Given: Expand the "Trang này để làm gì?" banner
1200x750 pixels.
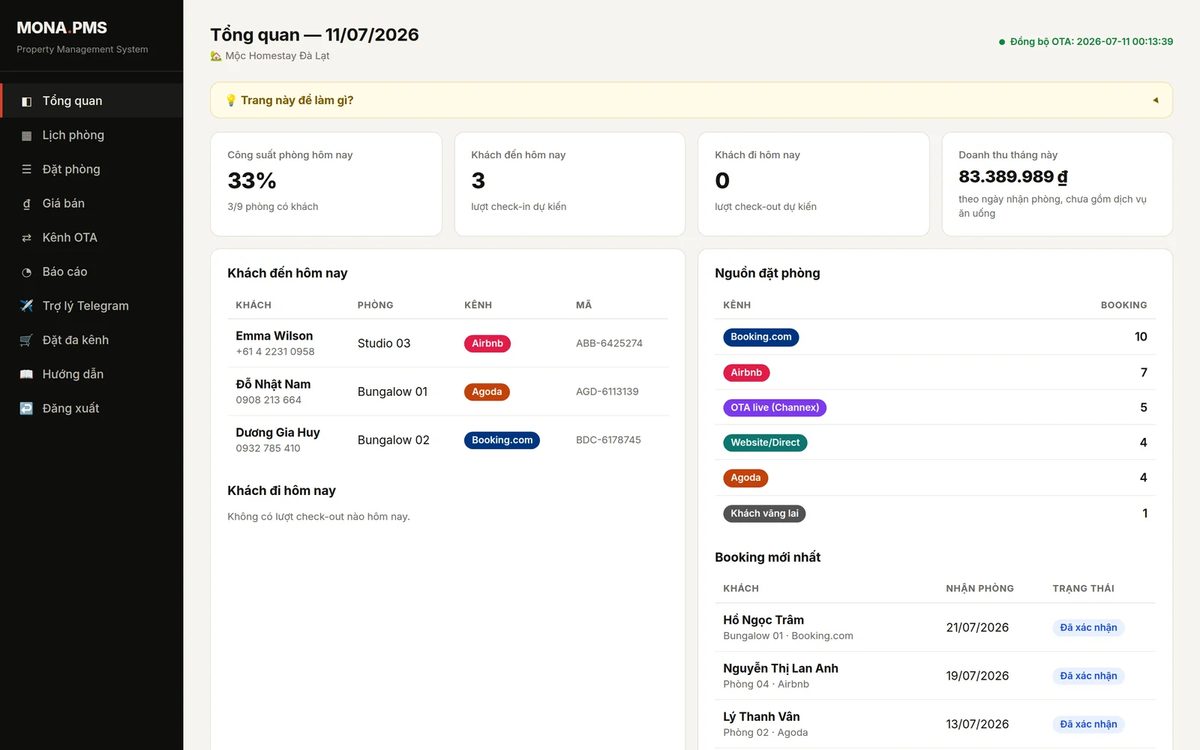Looking at the screenshot, I should point(691,100).
